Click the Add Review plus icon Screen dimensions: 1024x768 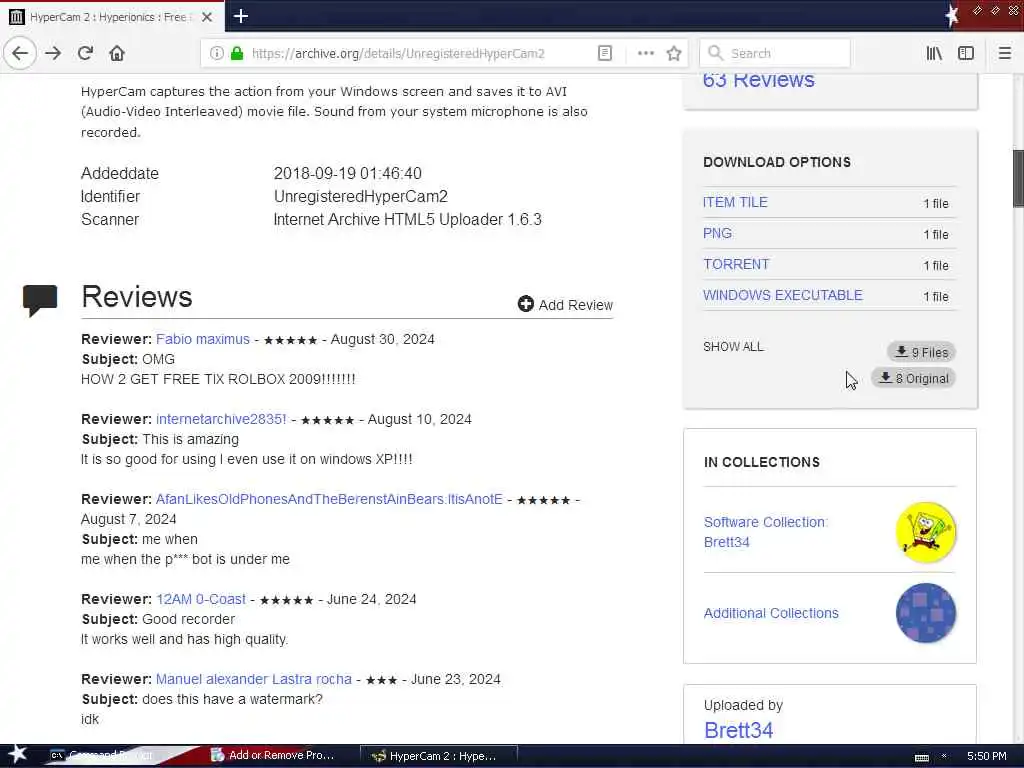(525, 304)
